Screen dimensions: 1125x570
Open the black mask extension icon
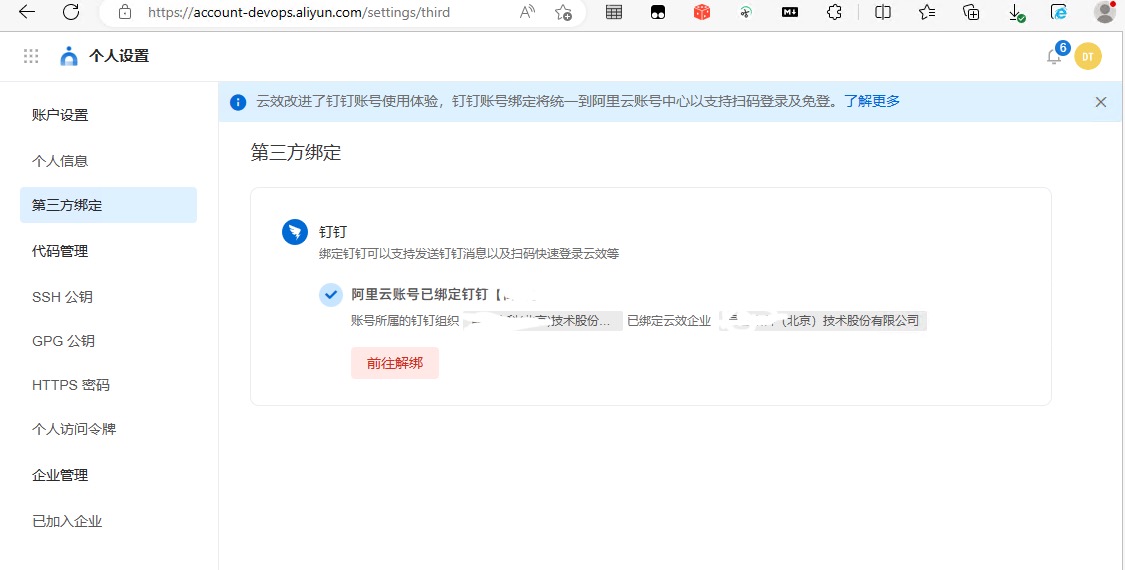pyautogui.click(x=658, y=11)
